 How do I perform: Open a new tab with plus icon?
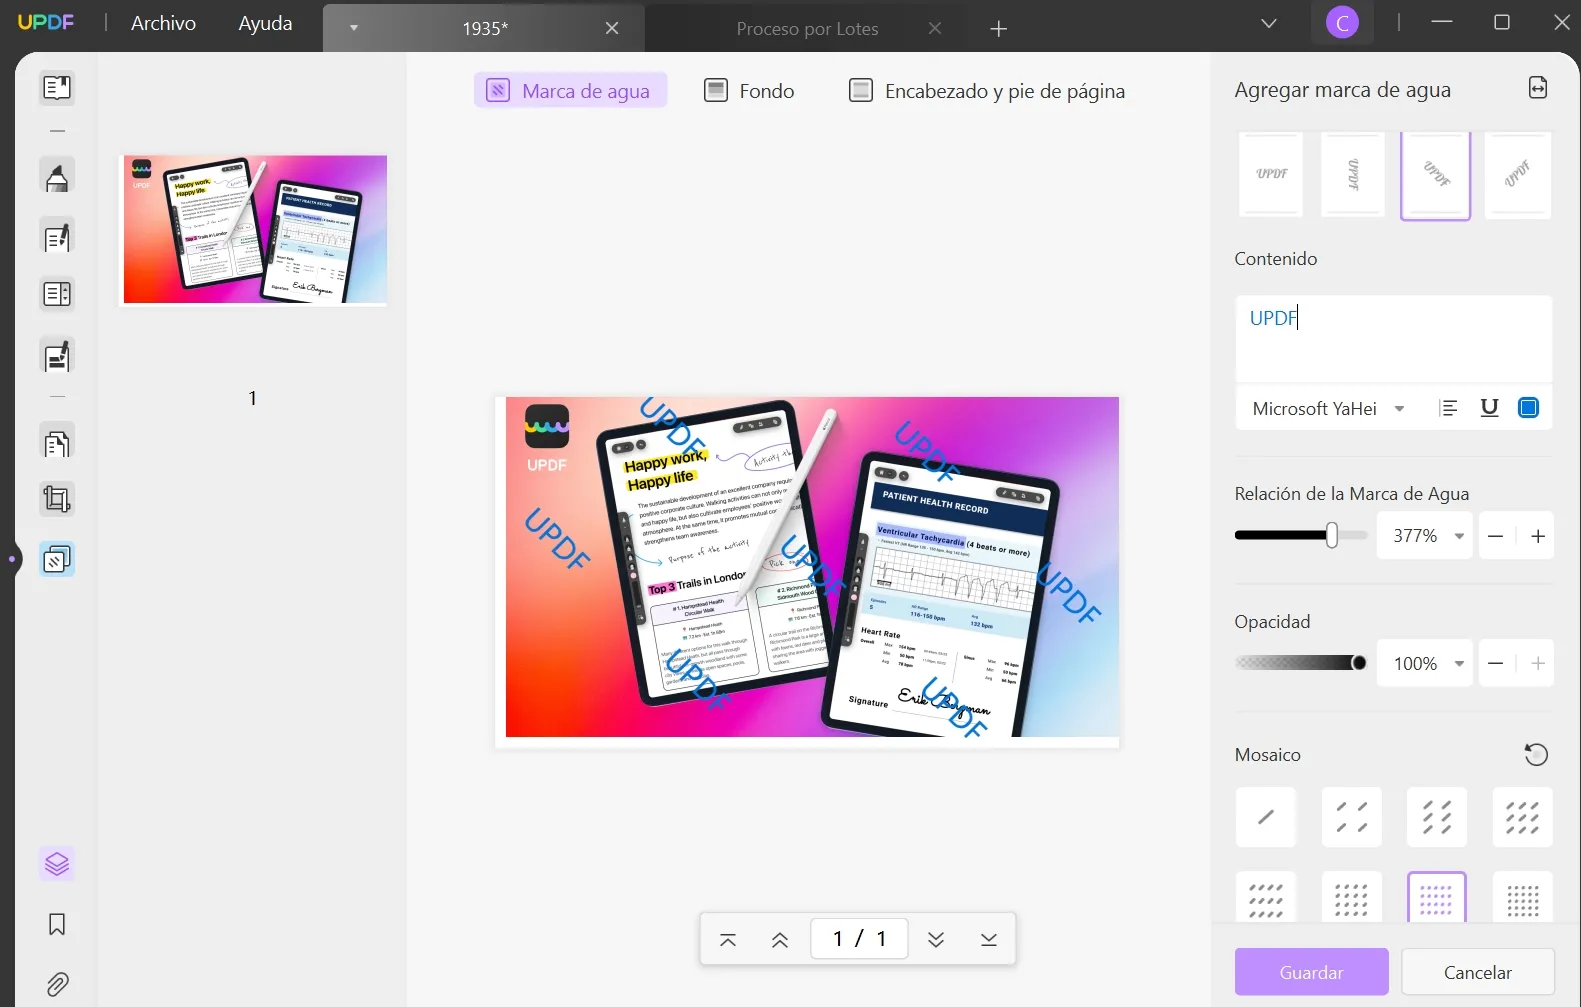coord(998,29)
